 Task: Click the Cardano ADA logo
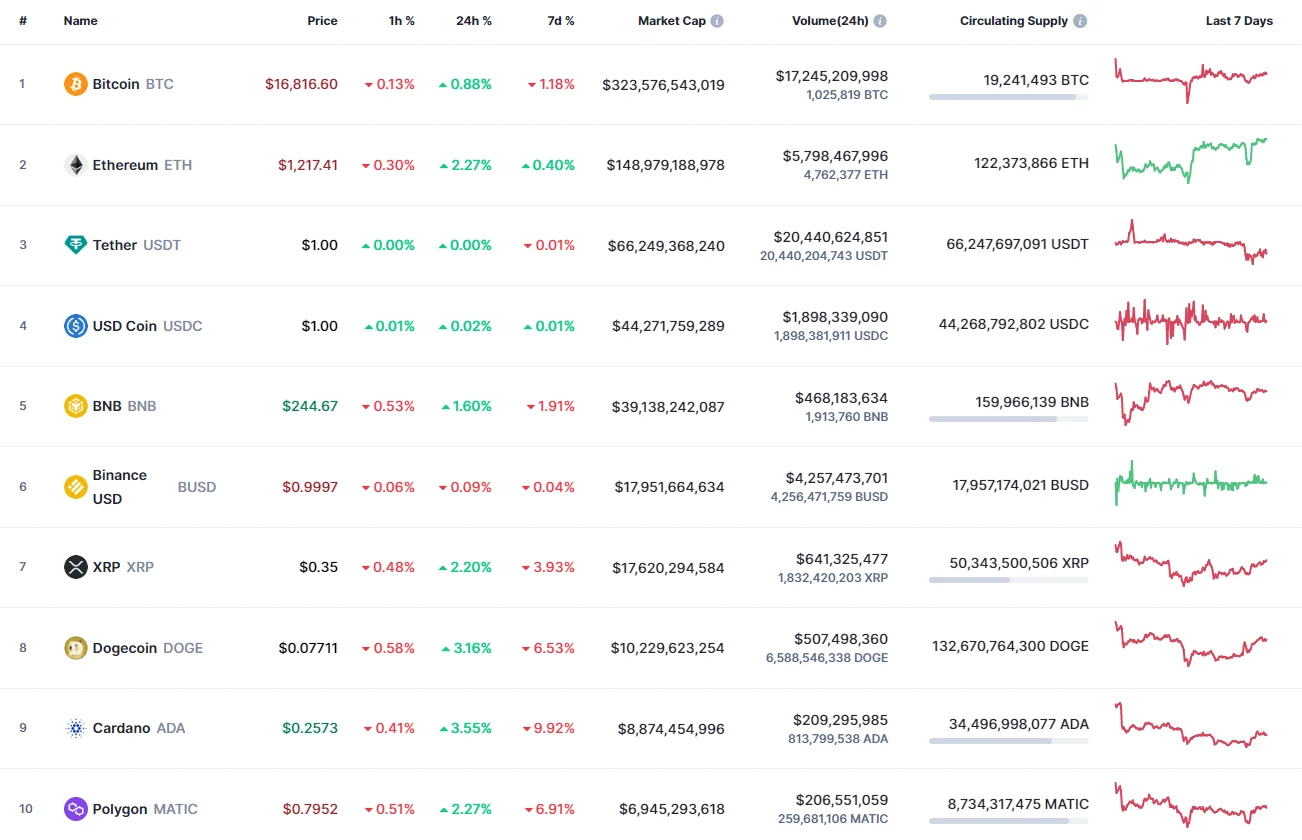[74, 728]
